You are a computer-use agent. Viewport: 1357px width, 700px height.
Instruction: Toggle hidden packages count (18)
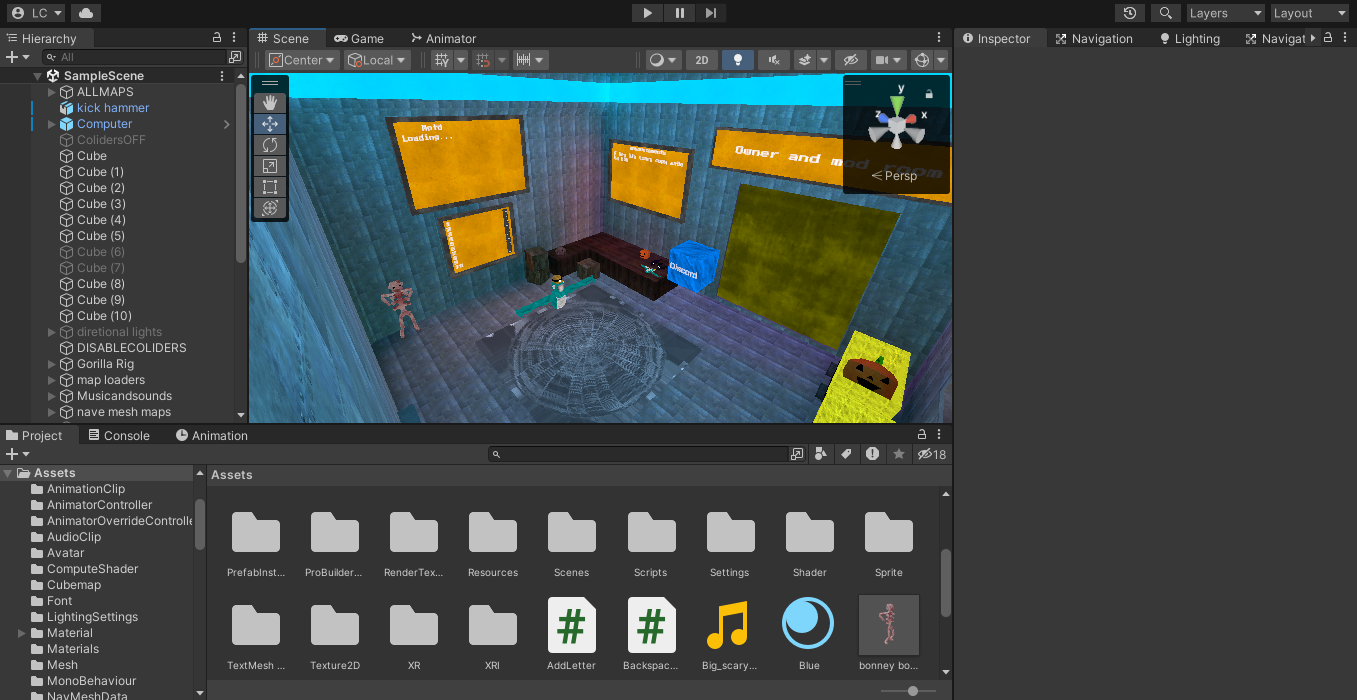point(932,454)
